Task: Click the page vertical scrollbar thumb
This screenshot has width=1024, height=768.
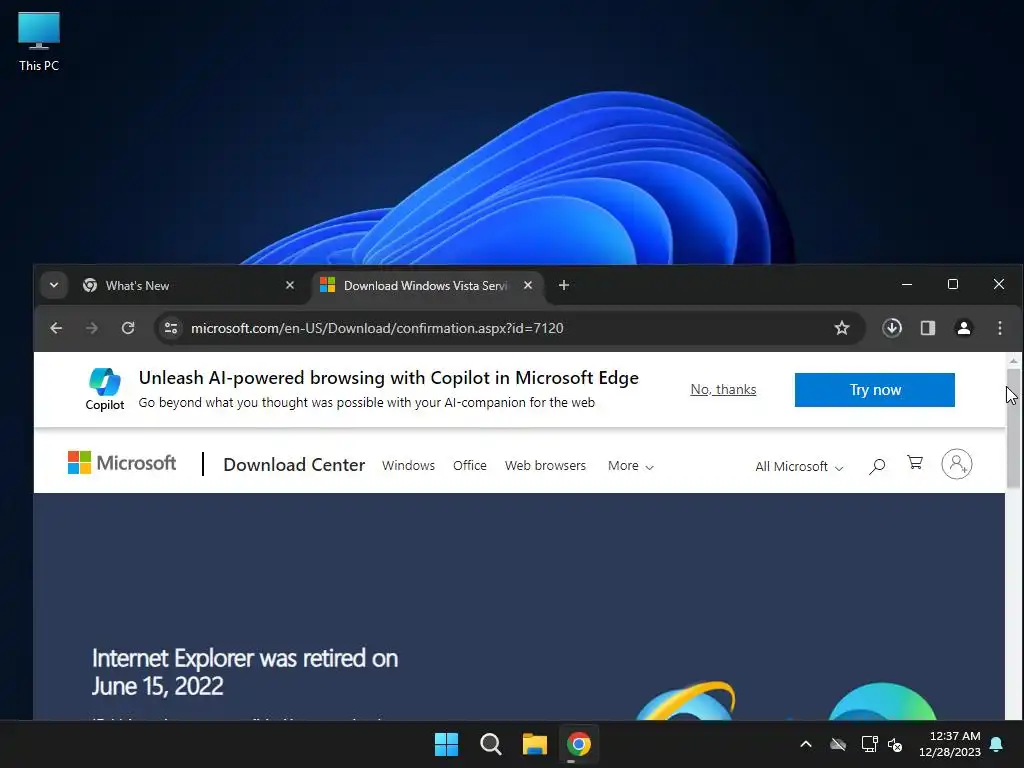Action: [x=1013, y=428]
